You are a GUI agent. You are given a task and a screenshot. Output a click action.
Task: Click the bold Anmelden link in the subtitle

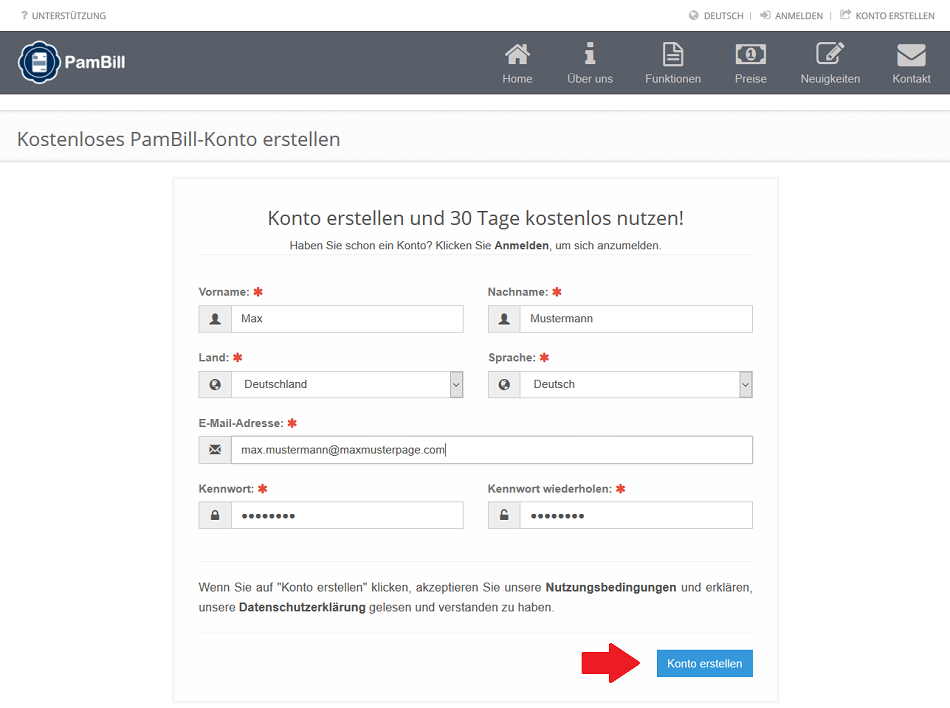click(521, 245)
